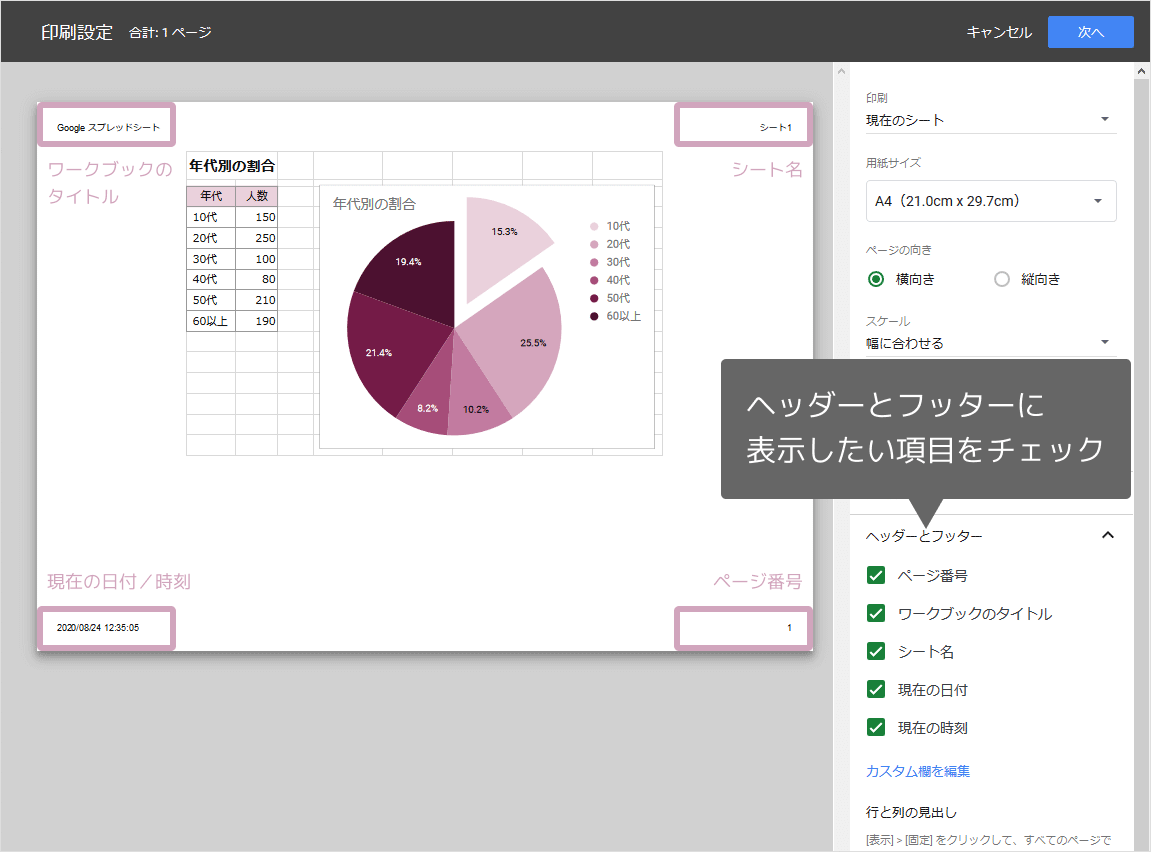The height and width of the screenshot is (852, 1151).
Task: Click the Google スプレッドシート header box
Action: point(107,126)
